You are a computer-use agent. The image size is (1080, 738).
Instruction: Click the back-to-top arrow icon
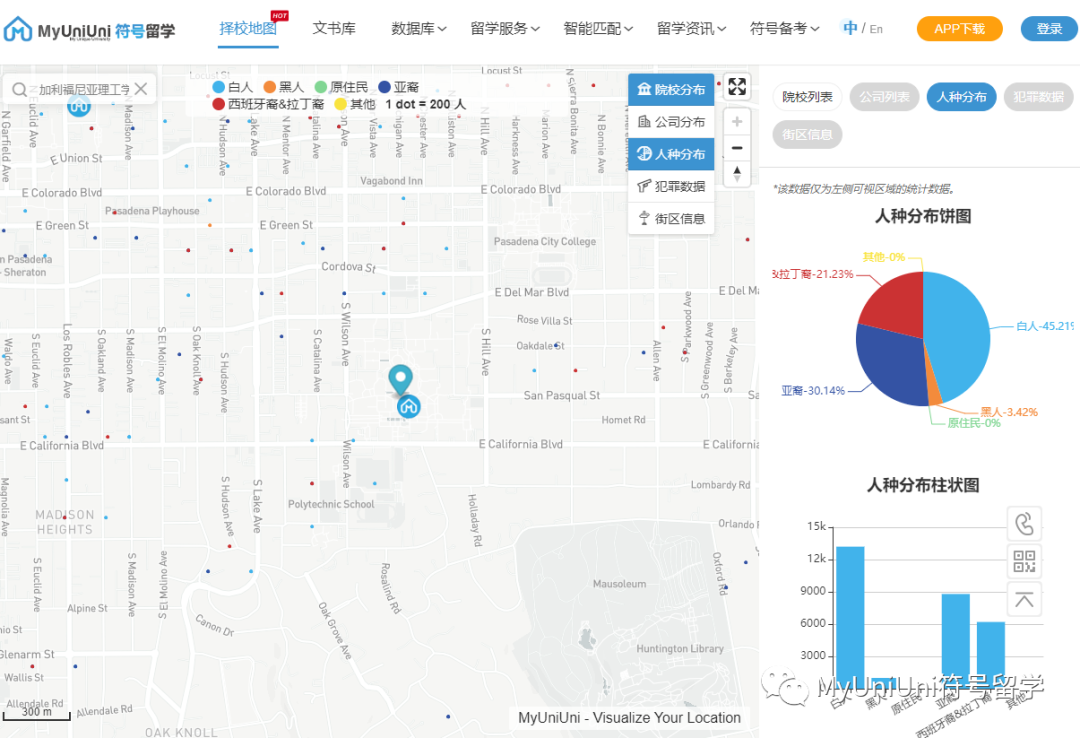[x=1024, y=599]
